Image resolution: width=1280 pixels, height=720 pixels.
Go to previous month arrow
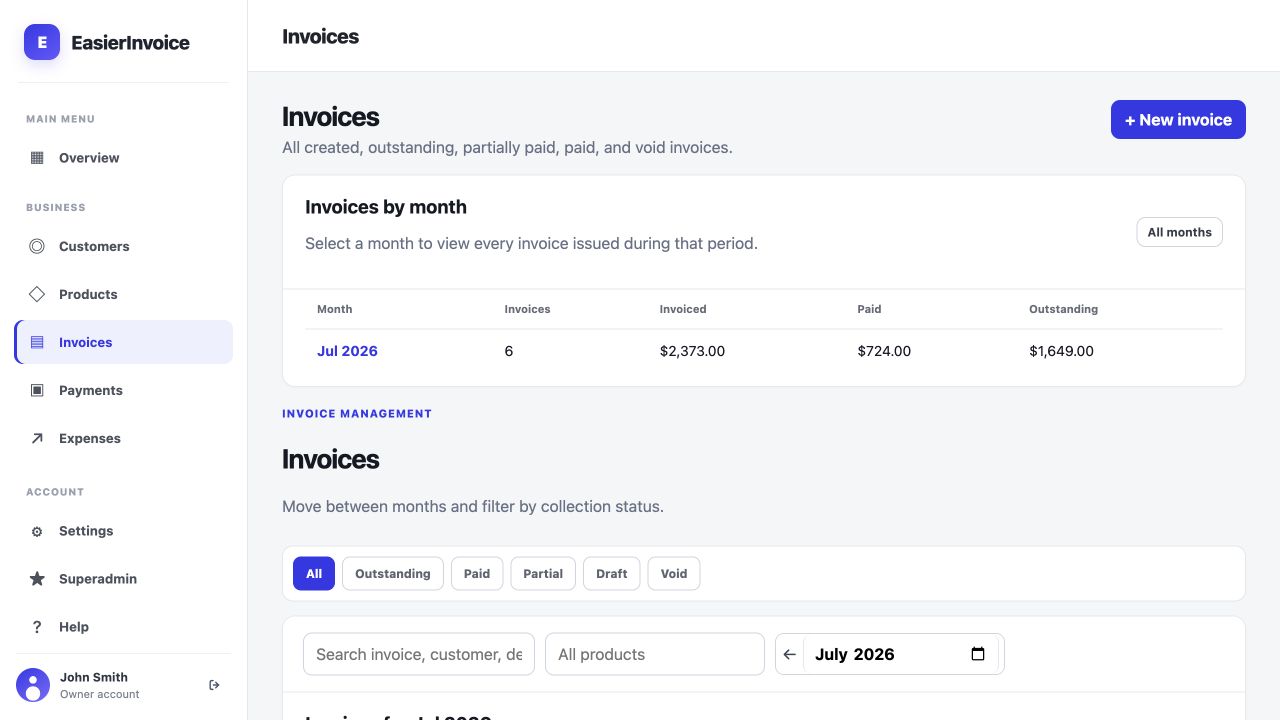pos(790,654)
